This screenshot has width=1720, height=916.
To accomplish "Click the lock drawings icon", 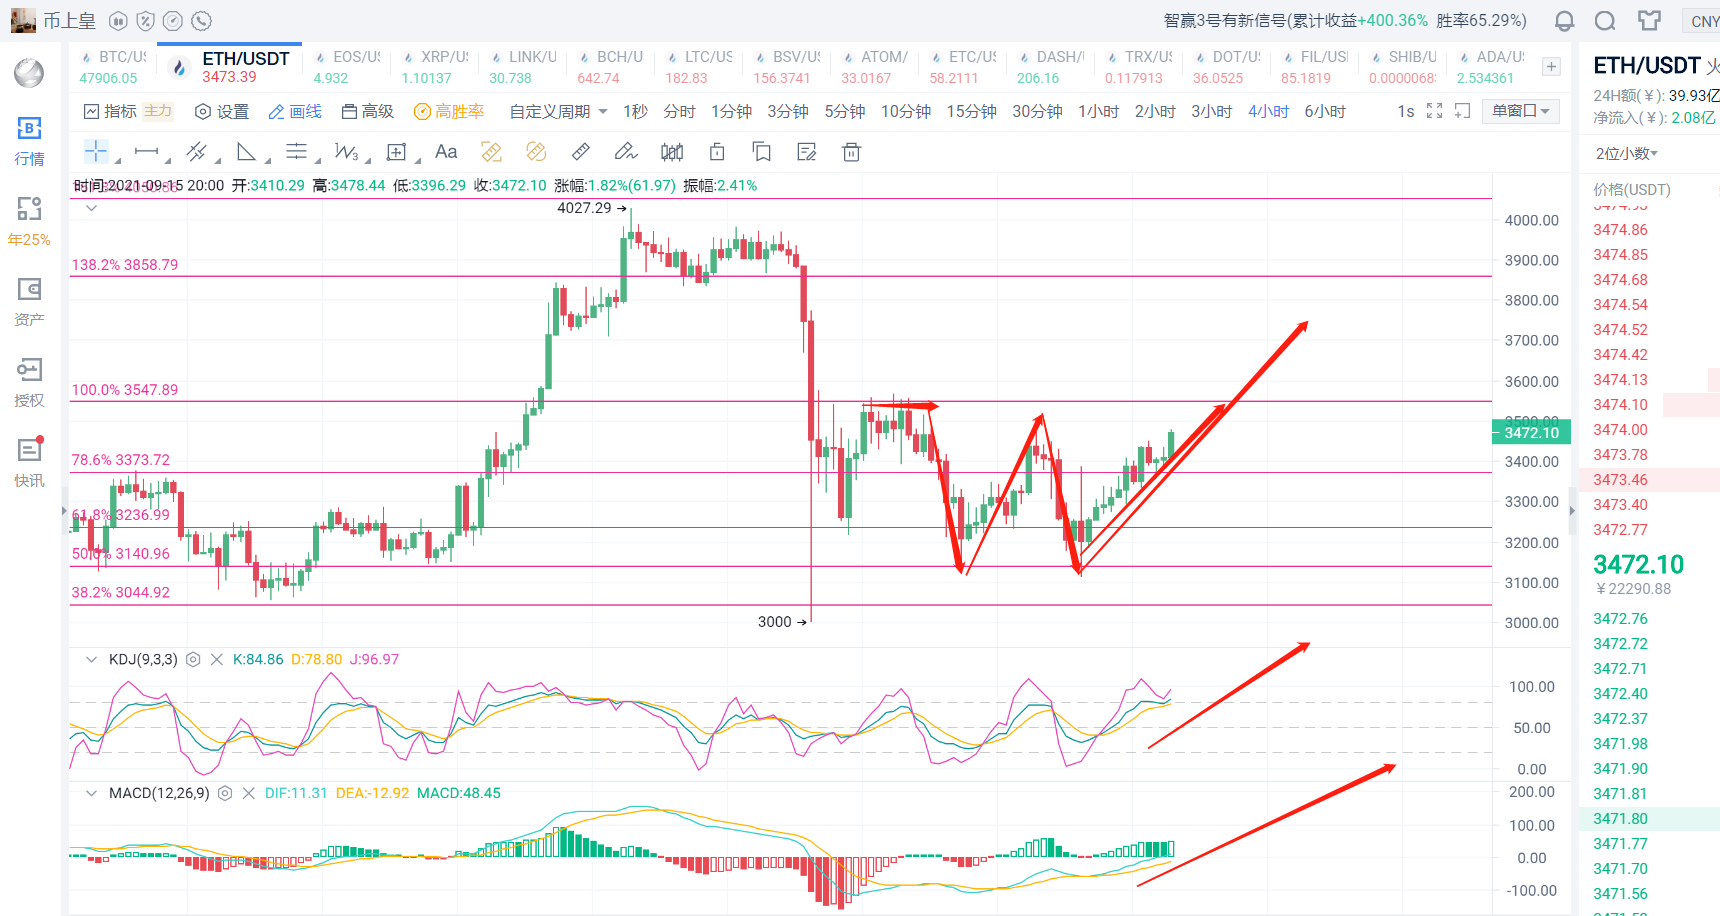I will (717, 152).
